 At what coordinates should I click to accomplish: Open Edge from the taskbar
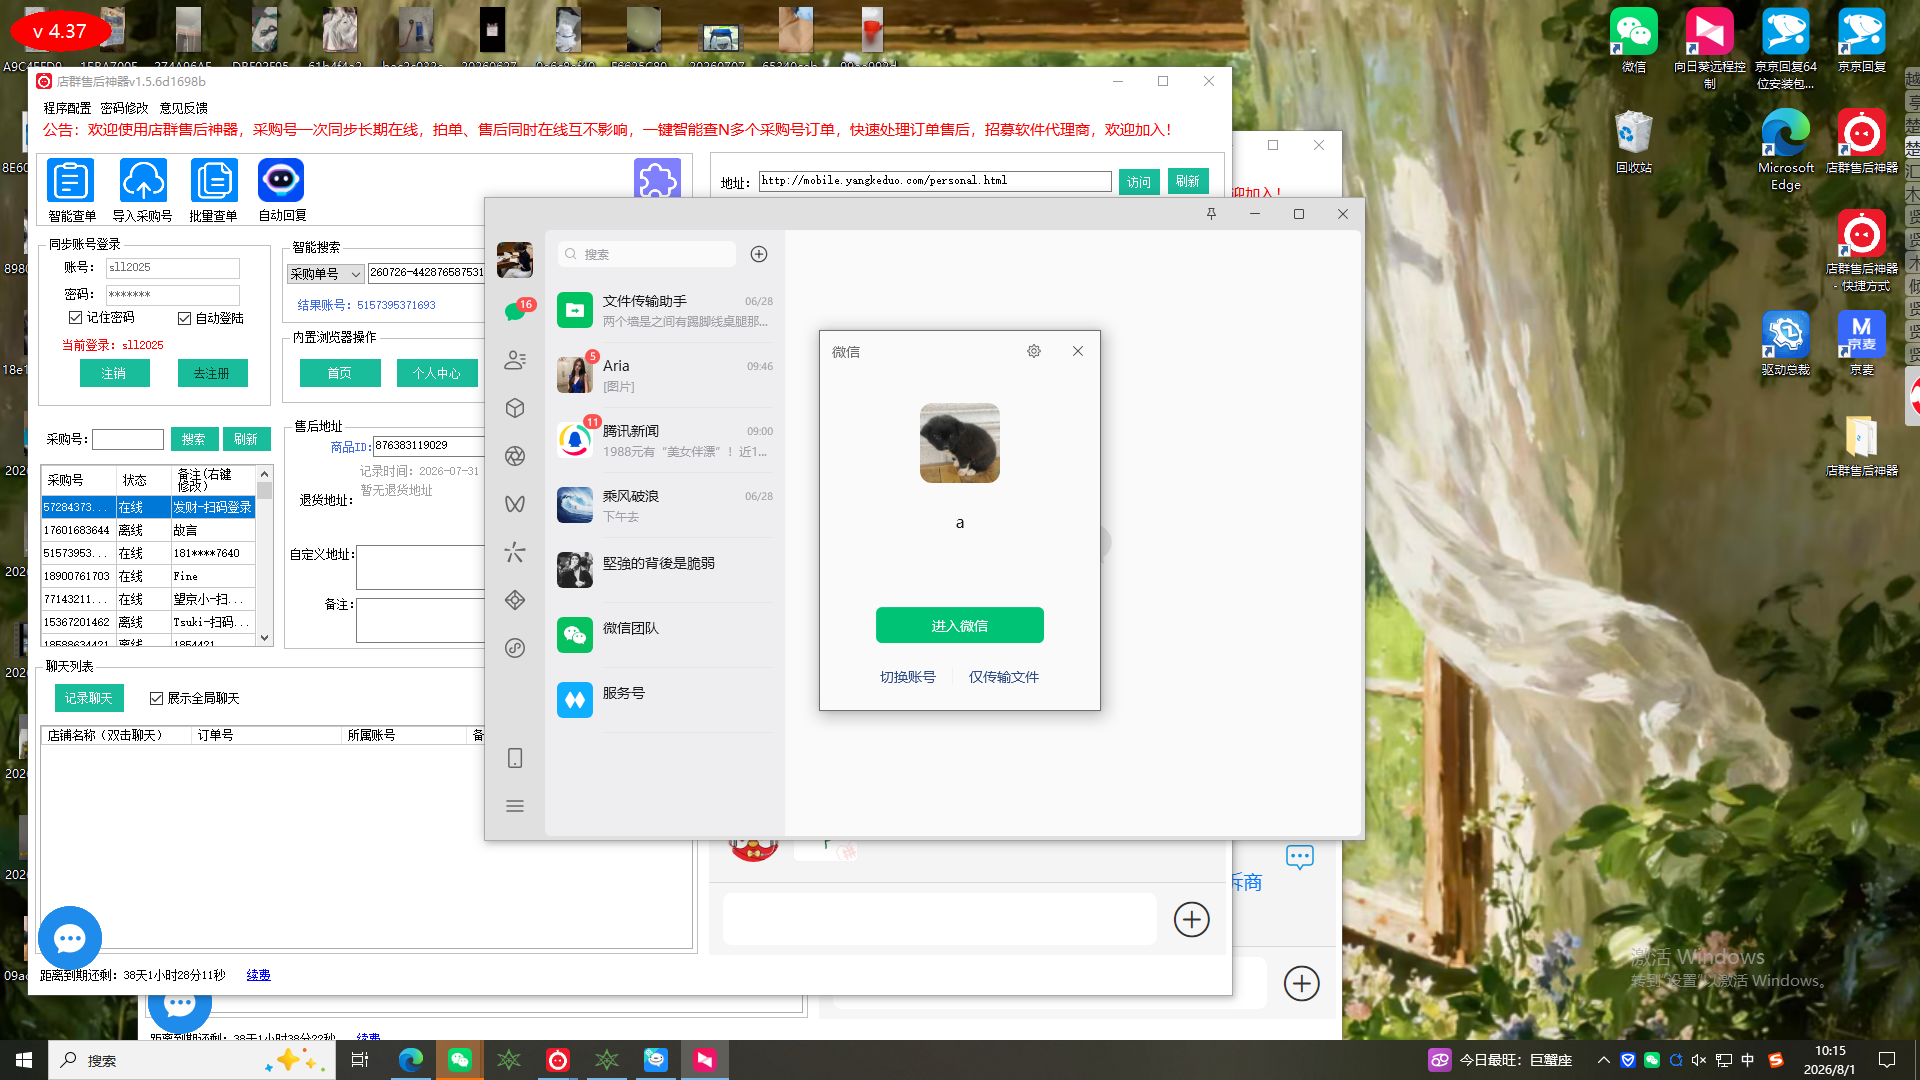point(411,1060)
